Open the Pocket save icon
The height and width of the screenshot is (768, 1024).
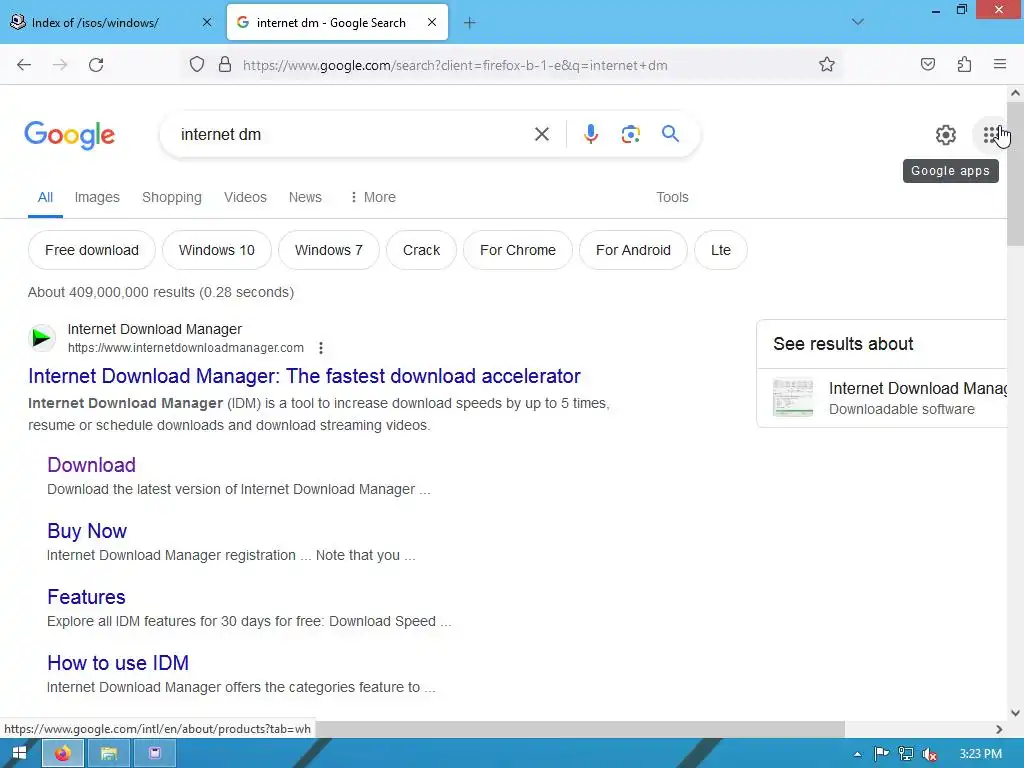point(928,64)
